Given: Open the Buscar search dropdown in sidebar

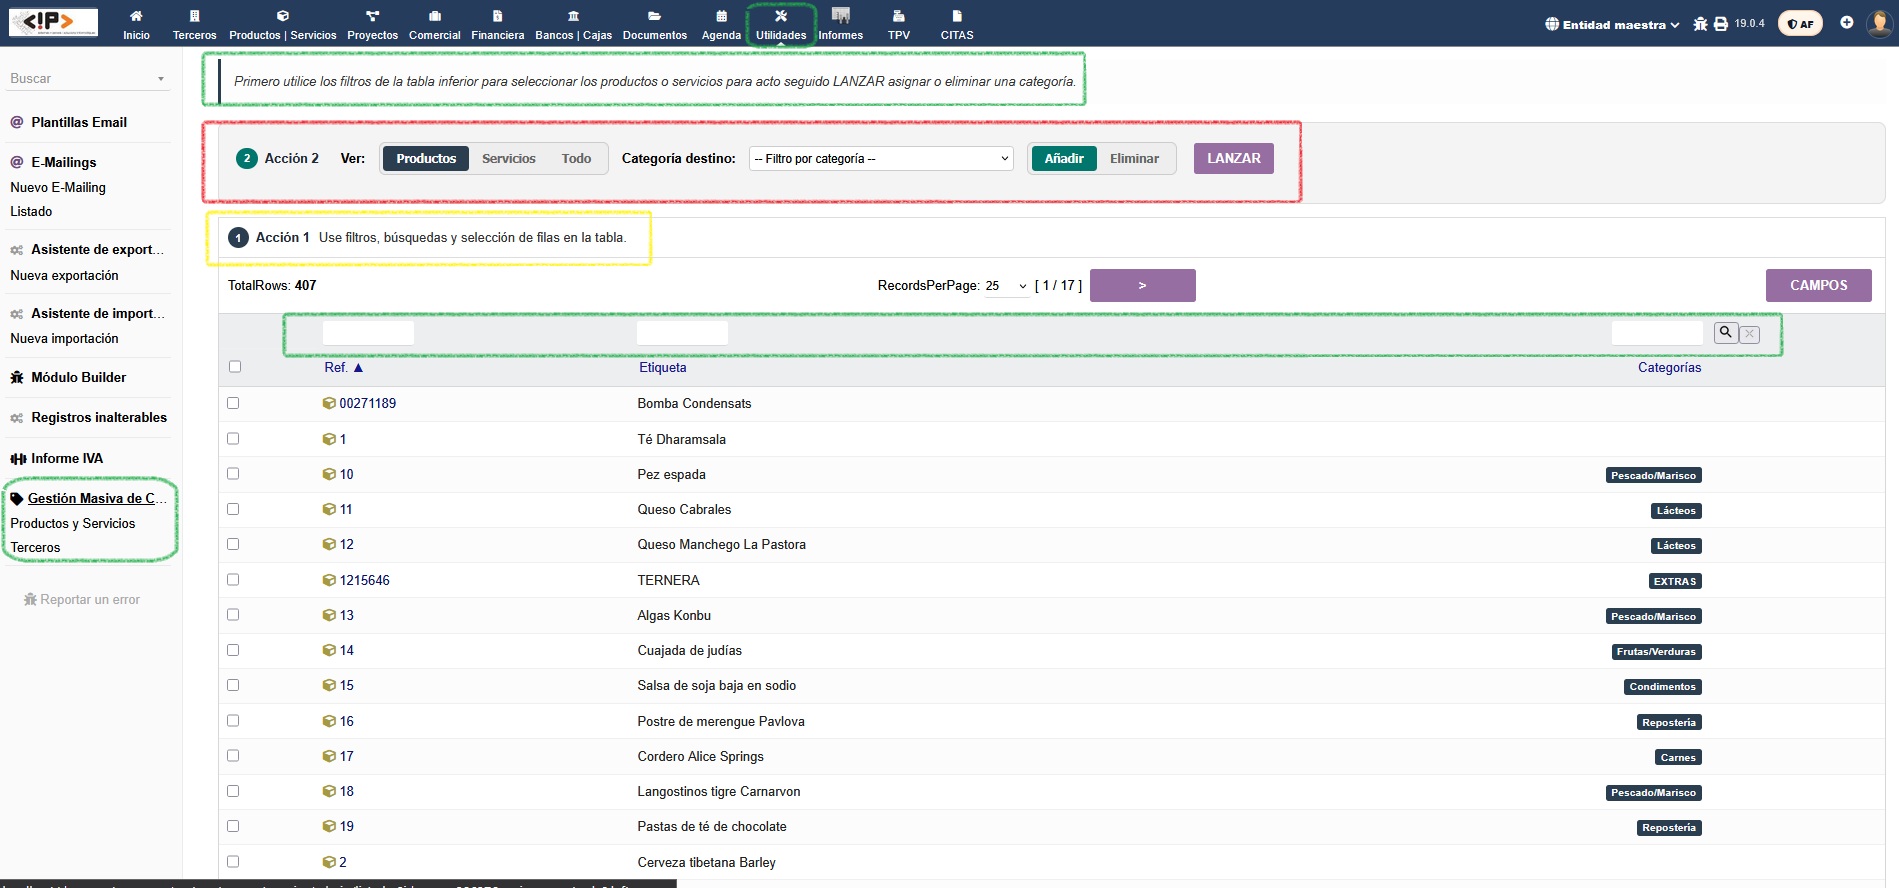Looking at the screenshot, I should click(88, 78).
